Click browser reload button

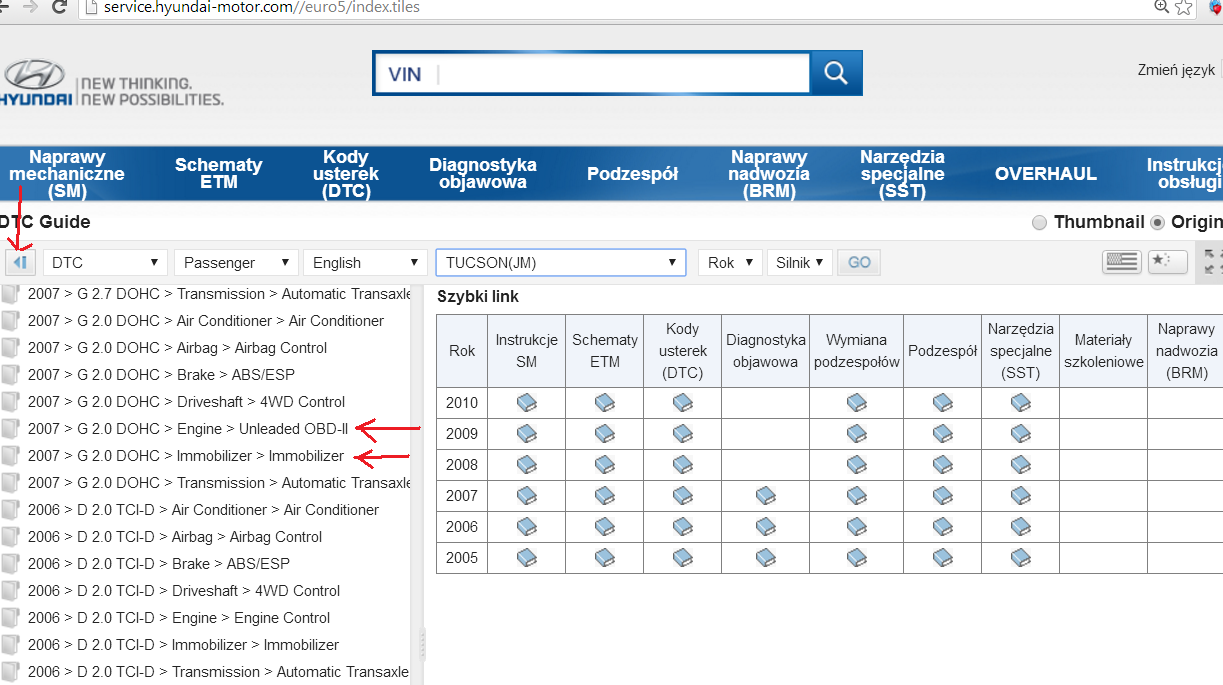(59, 7)
